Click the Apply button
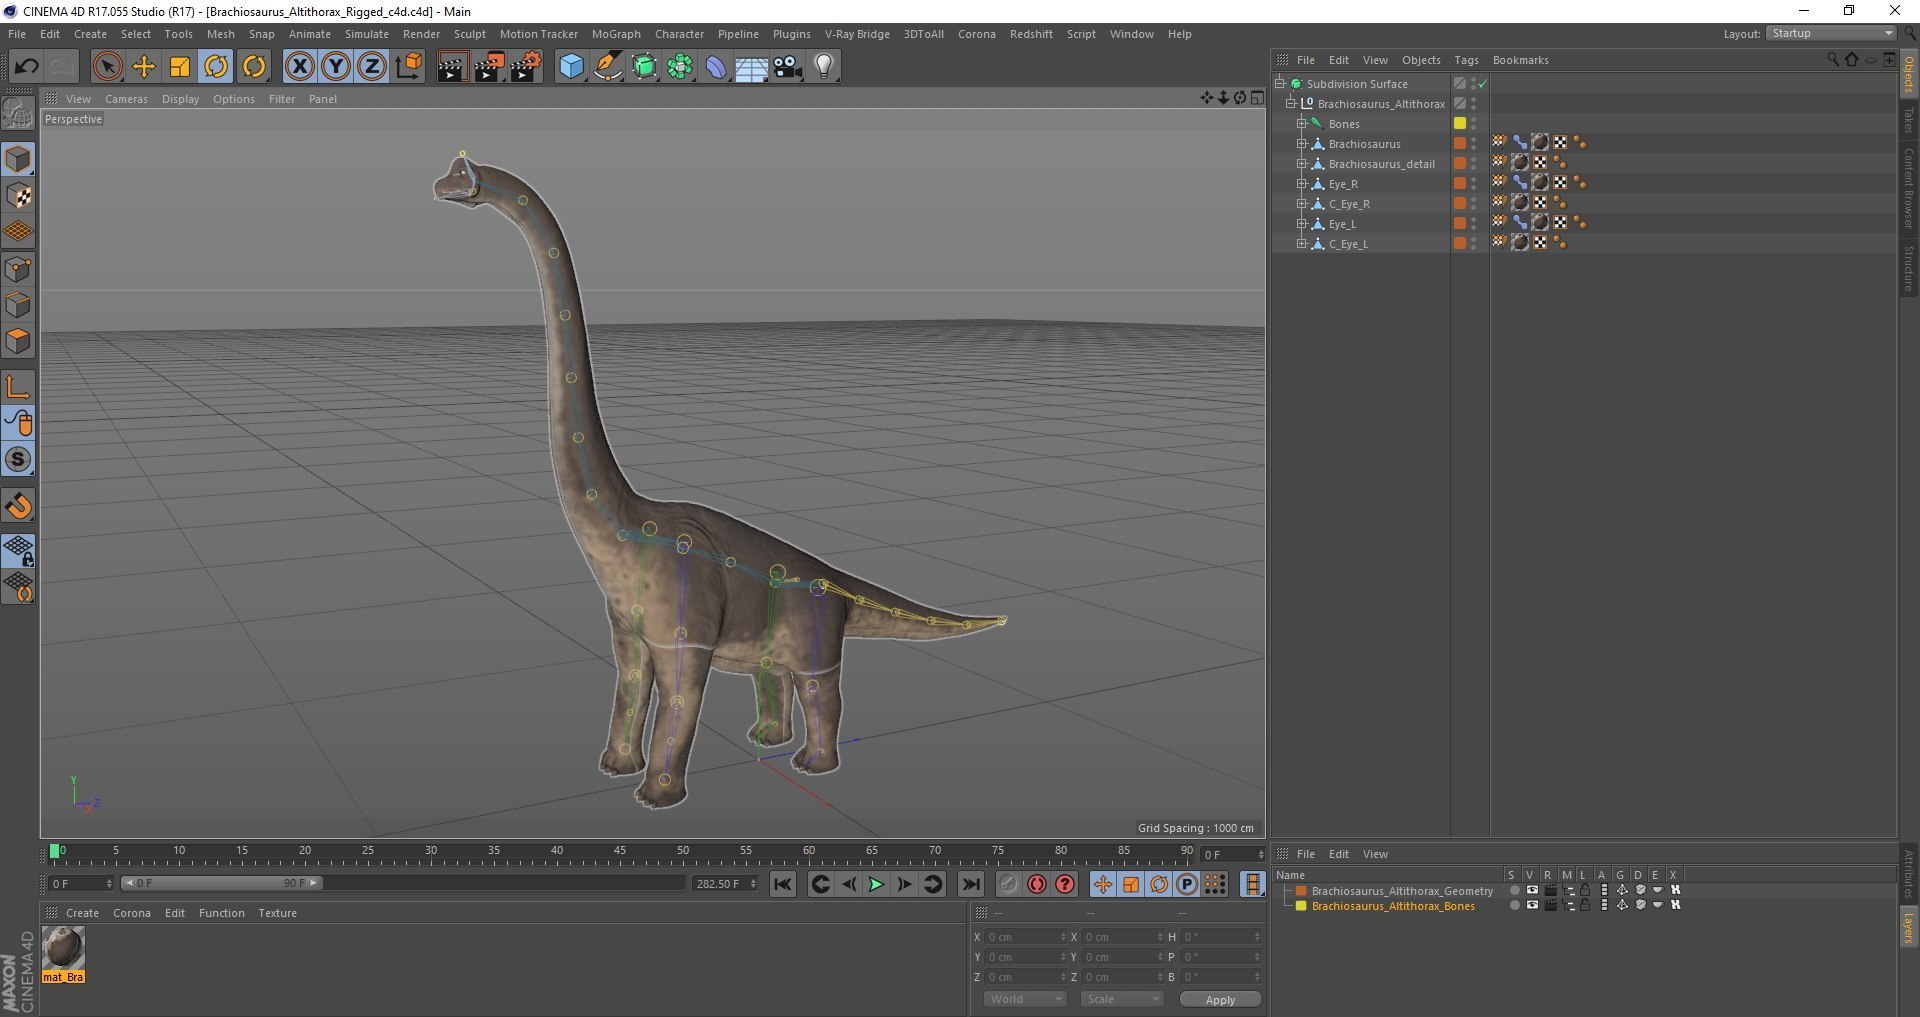This screenshot has height=1017, width=1920. pyautogui.click(x=1220, y=1000)
